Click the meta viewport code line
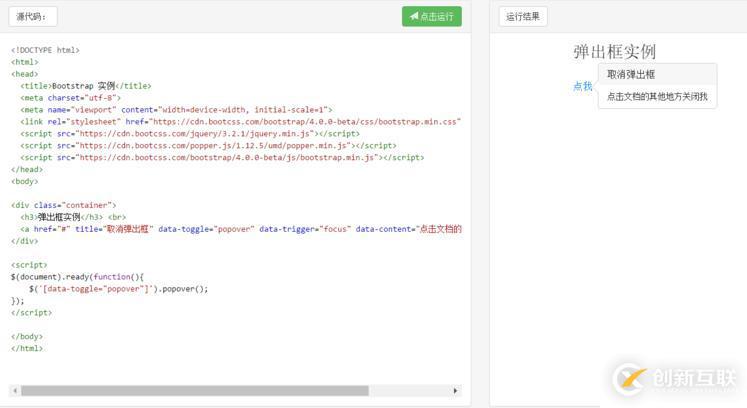This screenshot has width=747, height=408. [x=176, y=110]
